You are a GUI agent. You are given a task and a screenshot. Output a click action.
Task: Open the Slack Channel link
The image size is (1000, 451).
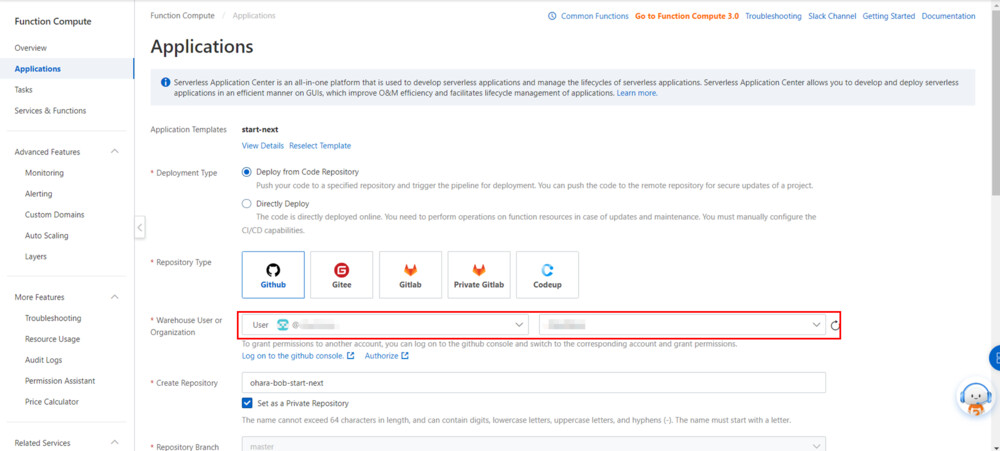coord(832,16)
